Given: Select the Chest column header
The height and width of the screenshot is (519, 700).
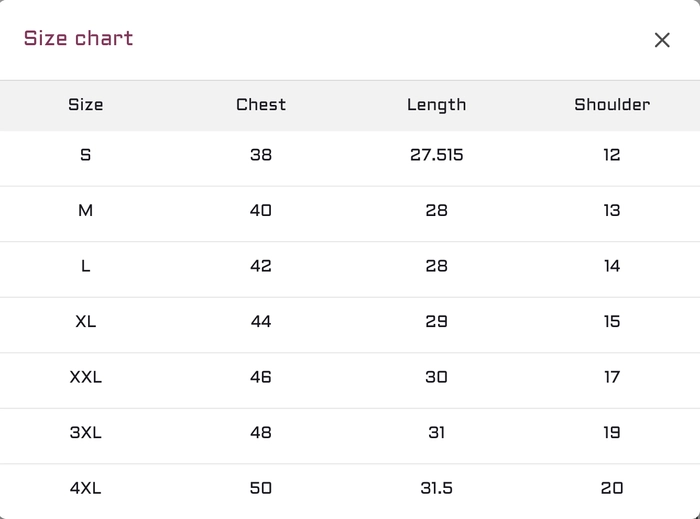Looking at the screenshot, I should click(x=261, y=105).
